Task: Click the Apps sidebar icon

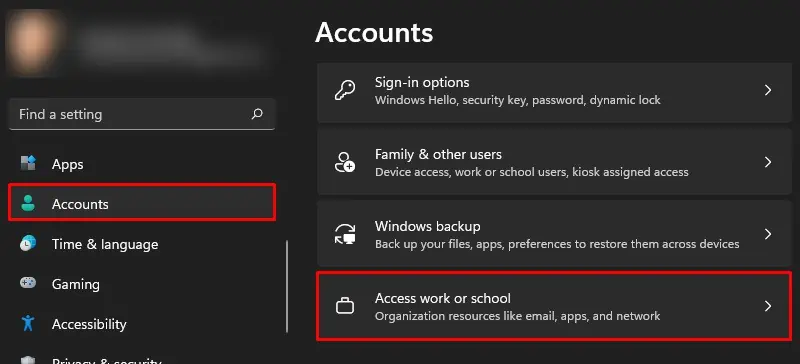Action: (x=28, y=164)
